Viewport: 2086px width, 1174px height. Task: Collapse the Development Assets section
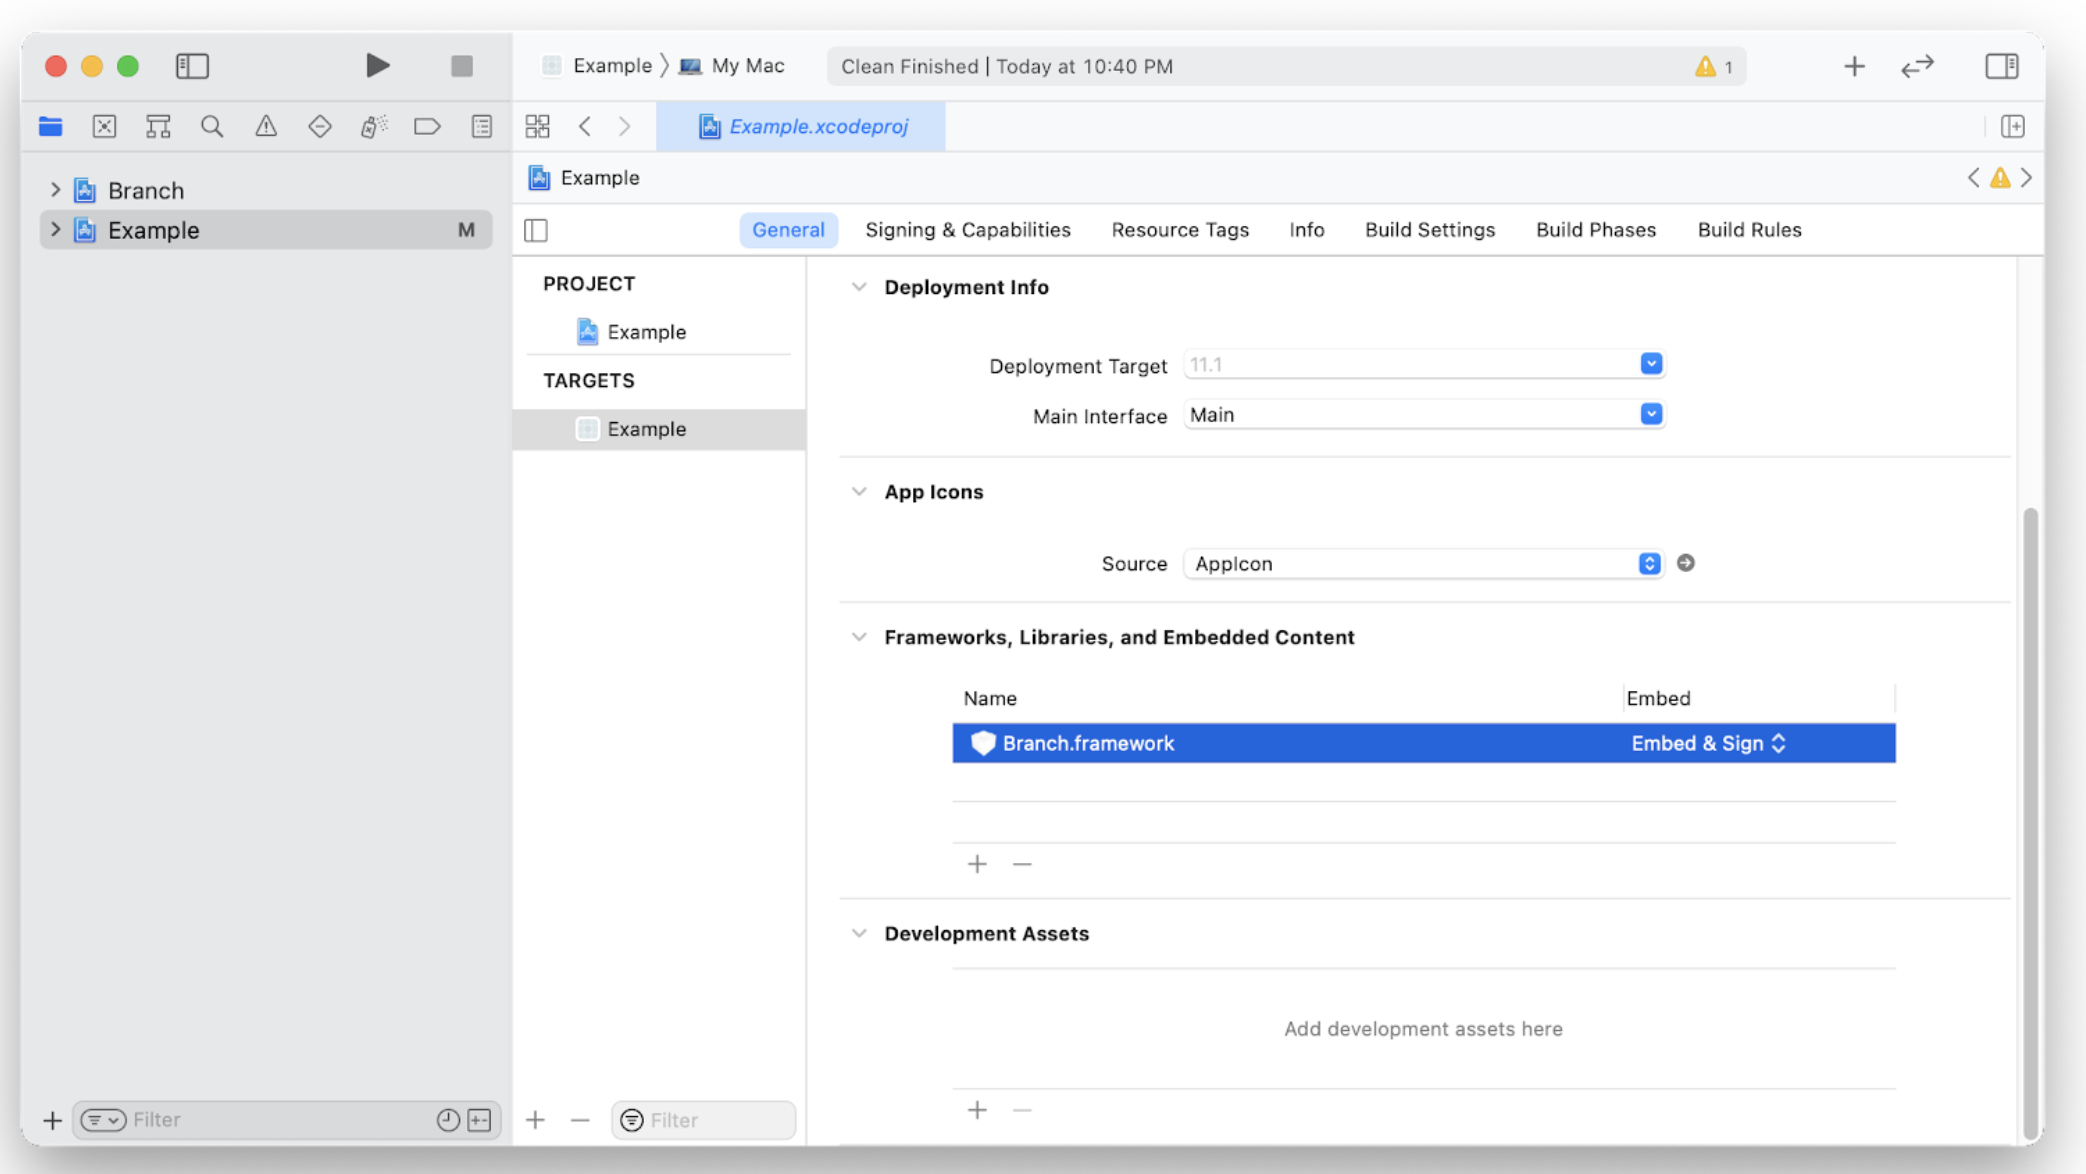[859, 933]
